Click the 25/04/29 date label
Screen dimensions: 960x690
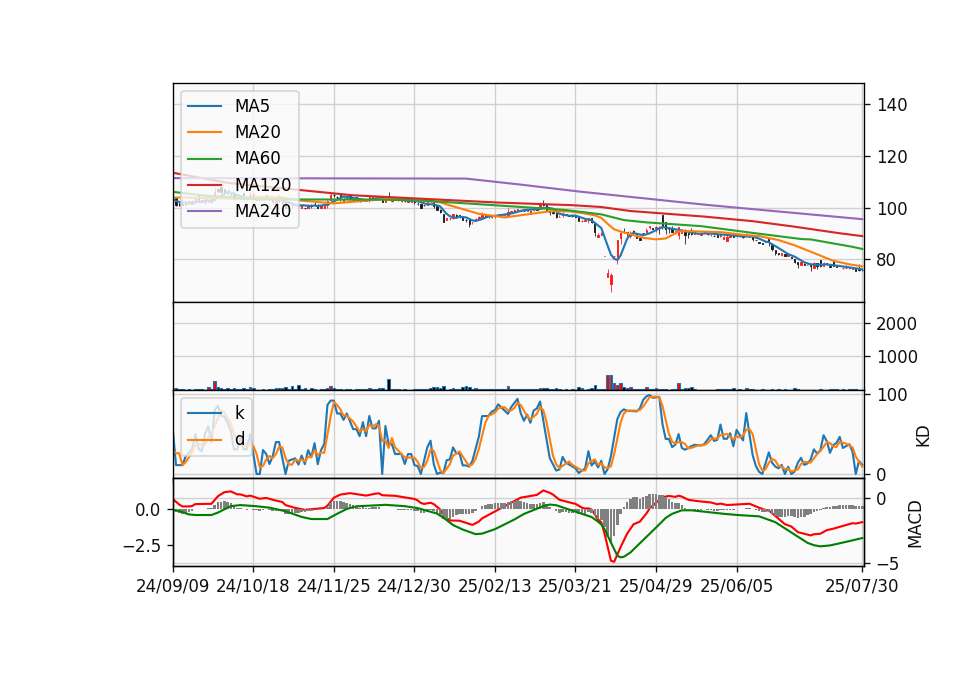[x=656, y=586]
